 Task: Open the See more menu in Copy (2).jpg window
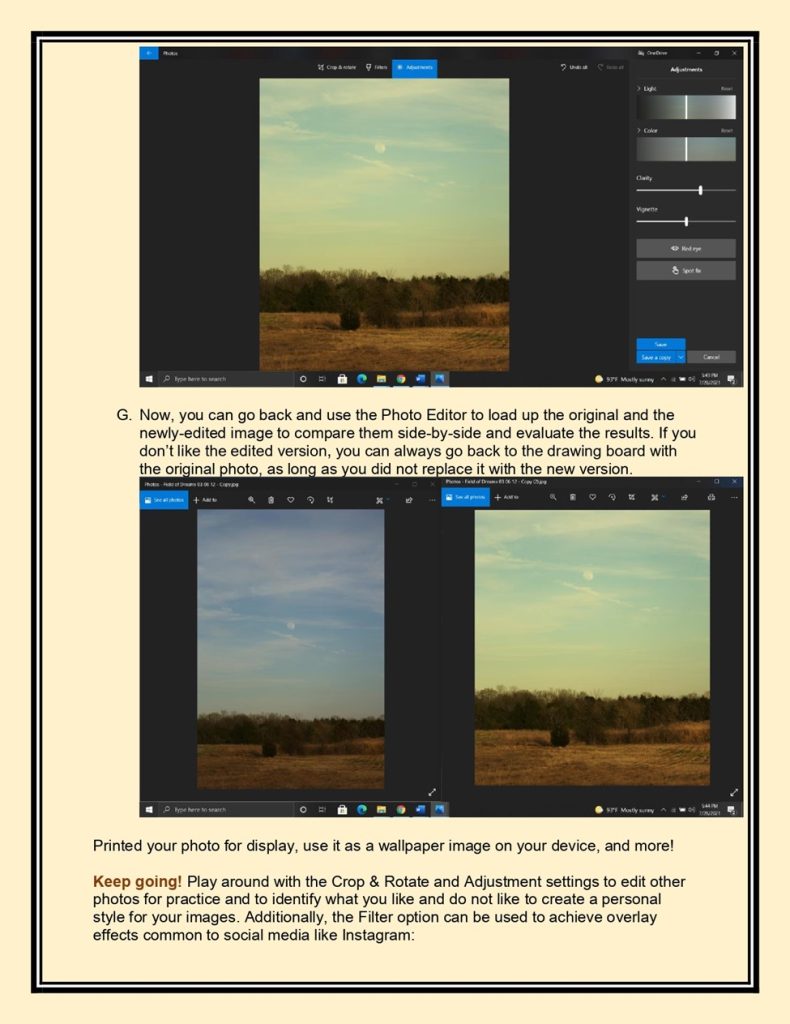[734, 497]
